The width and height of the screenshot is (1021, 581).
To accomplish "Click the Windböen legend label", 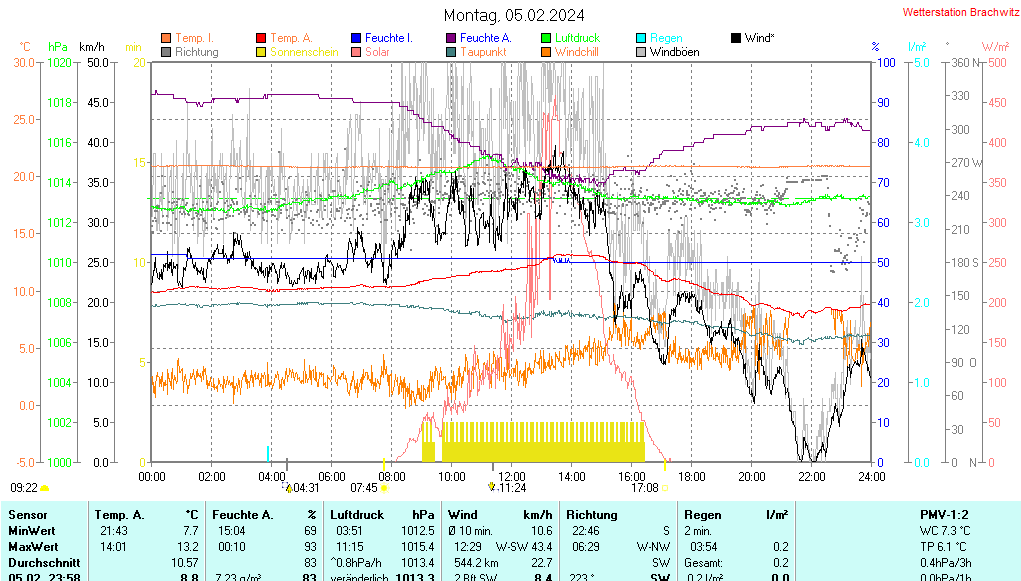I will 675,52.
